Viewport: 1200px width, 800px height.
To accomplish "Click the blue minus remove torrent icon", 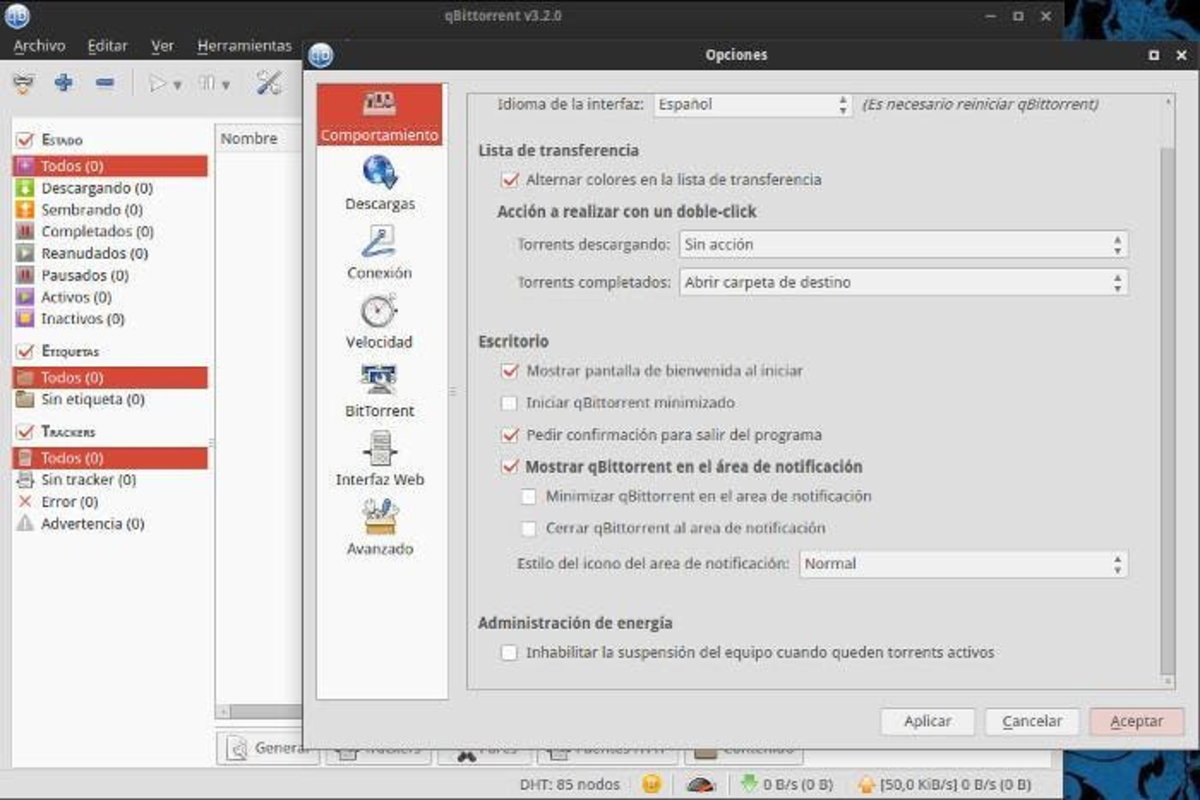I will (x=104, y=83).
